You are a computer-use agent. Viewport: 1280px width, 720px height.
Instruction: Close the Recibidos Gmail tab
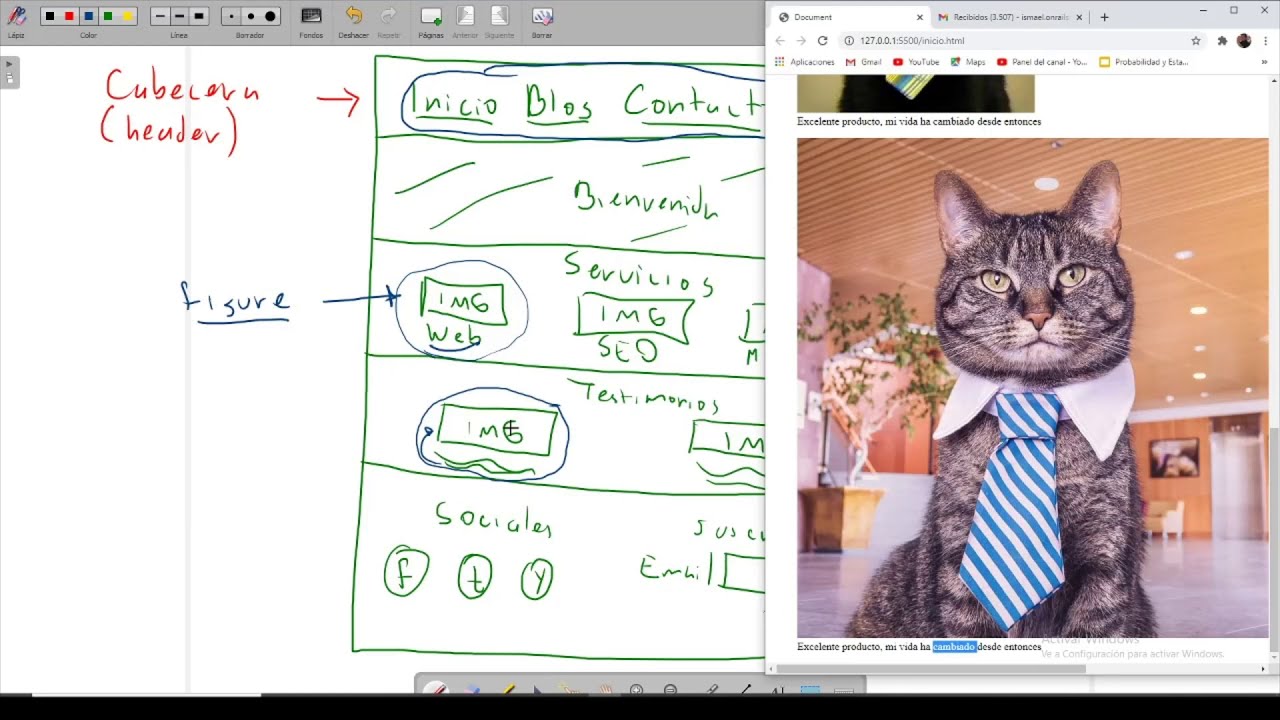click(1080, 17)
